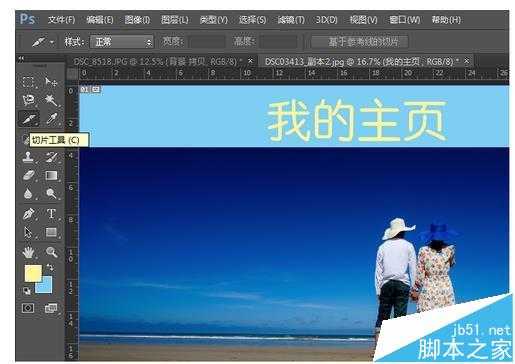Select the Zoom tool
Image resolution: width=515 pixels, height=364 pixels.
(51, 252)
